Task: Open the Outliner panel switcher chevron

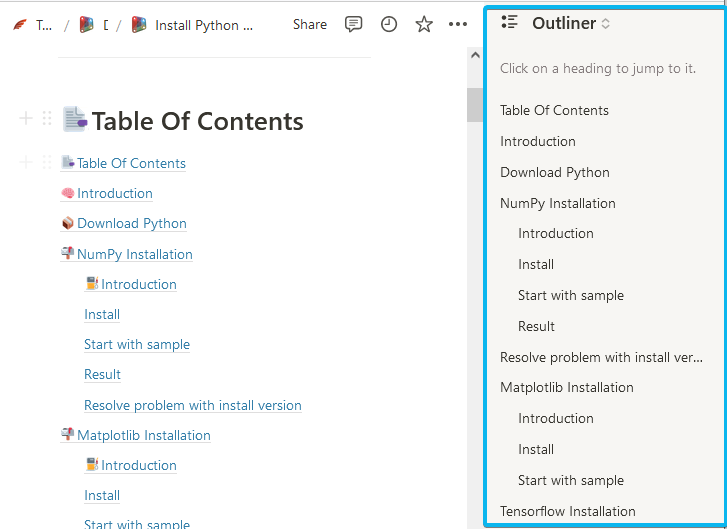Action: pyautogui.click(x=606, y=24)
